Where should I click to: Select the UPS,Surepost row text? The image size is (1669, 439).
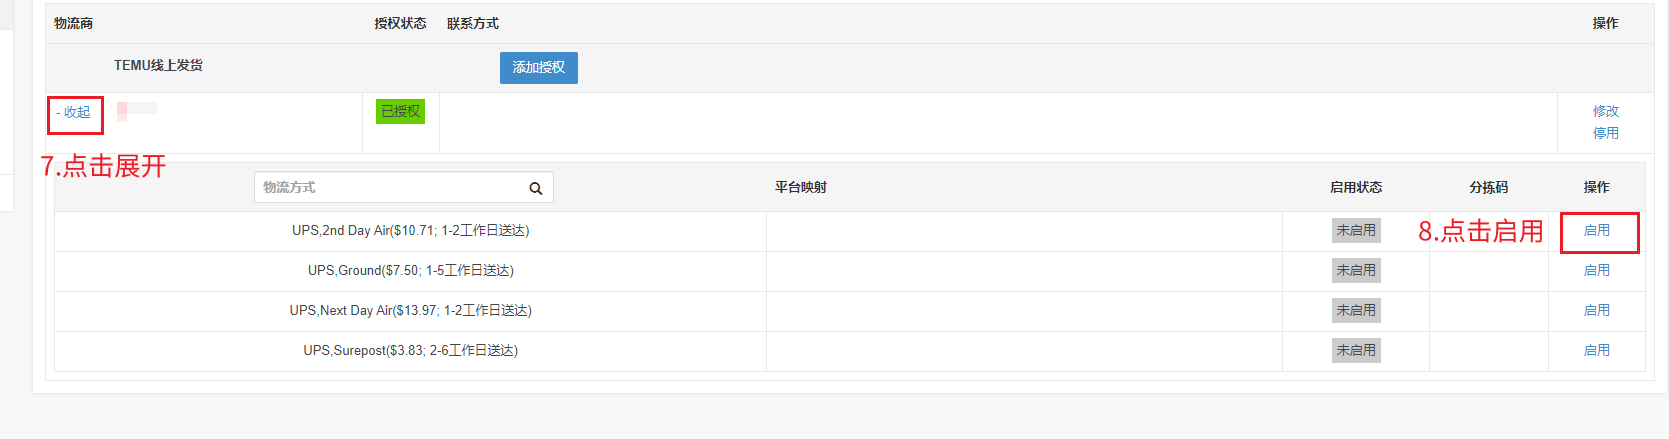click(410, 350)
